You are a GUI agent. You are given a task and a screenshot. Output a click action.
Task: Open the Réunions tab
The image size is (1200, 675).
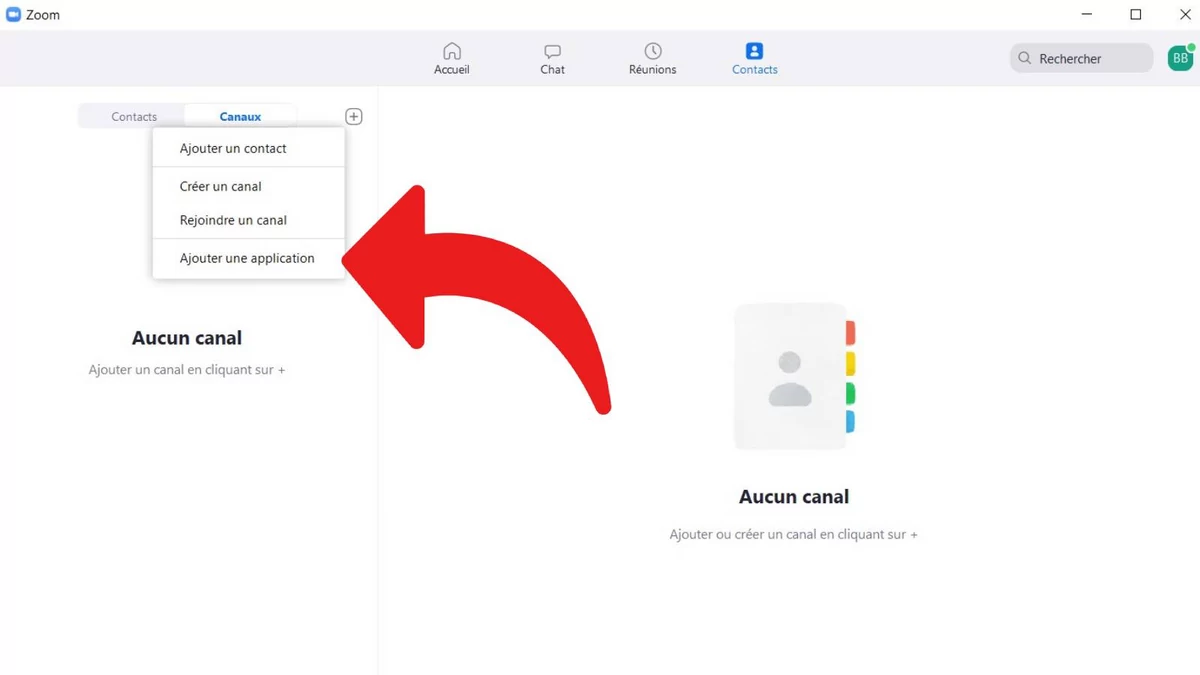[x=652, y=59]
